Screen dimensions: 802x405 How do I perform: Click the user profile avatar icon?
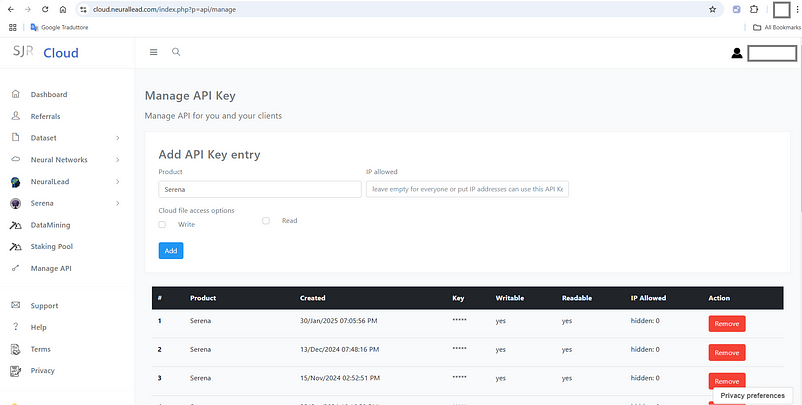click(737, 53)
